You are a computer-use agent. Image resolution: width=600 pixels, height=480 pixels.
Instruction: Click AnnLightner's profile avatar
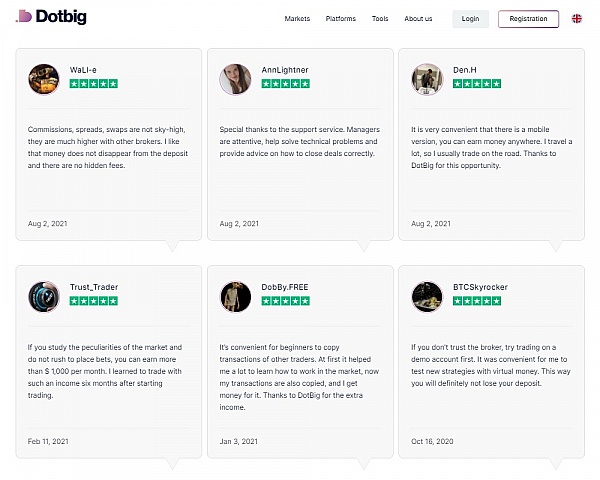coord(235,79)
